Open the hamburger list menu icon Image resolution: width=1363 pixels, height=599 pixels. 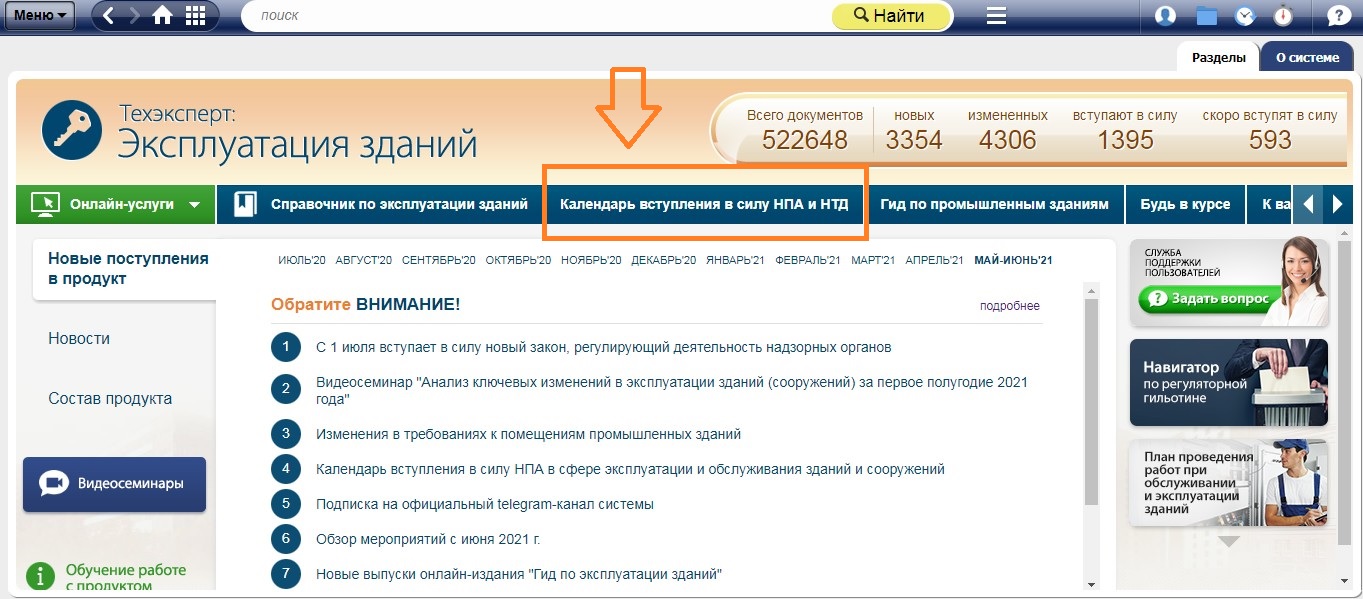[995, 16]
